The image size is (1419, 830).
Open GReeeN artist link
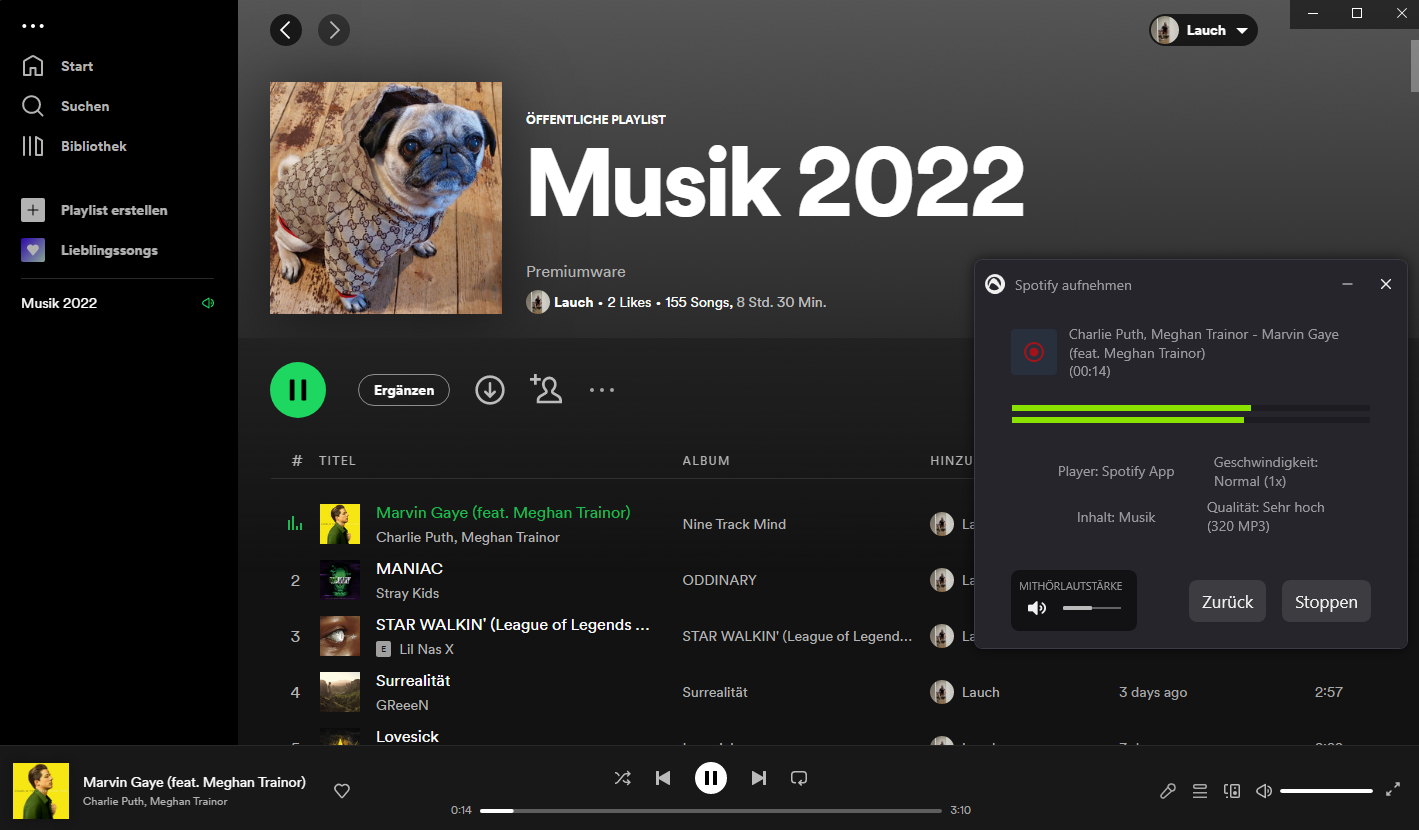(x=402, y=705)
